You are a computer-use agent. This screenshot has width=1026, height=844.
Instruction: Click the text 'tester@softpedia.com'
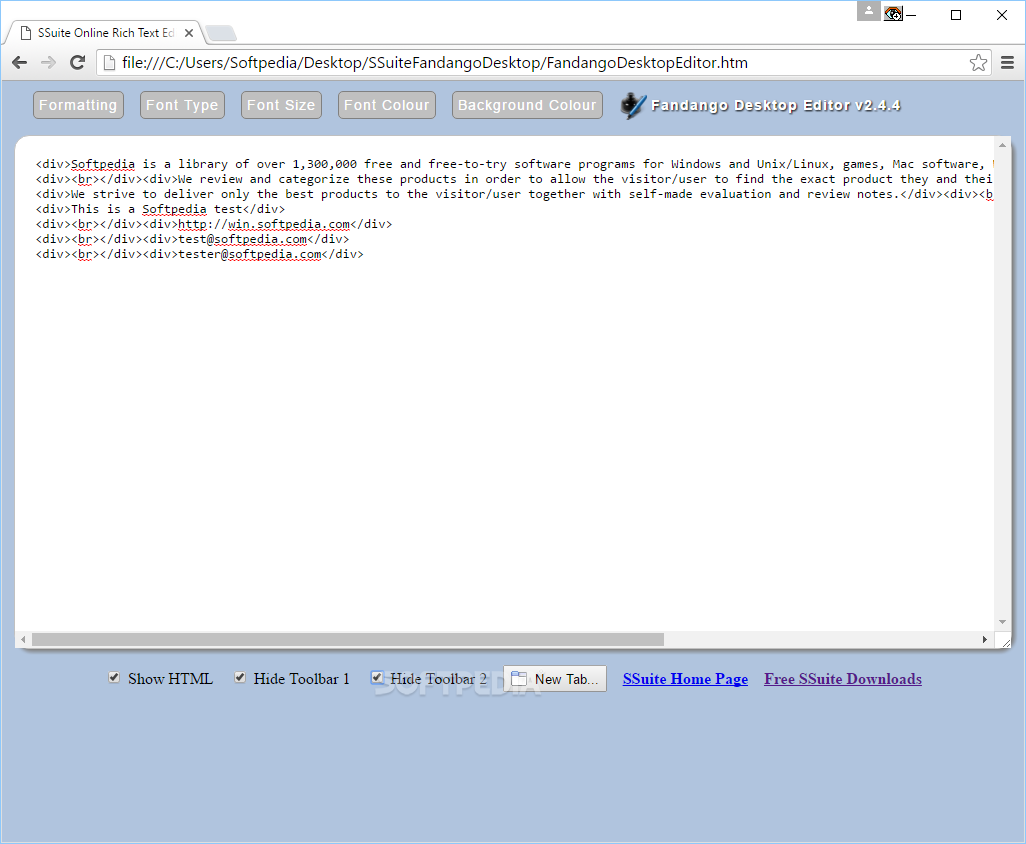(250, 255)
